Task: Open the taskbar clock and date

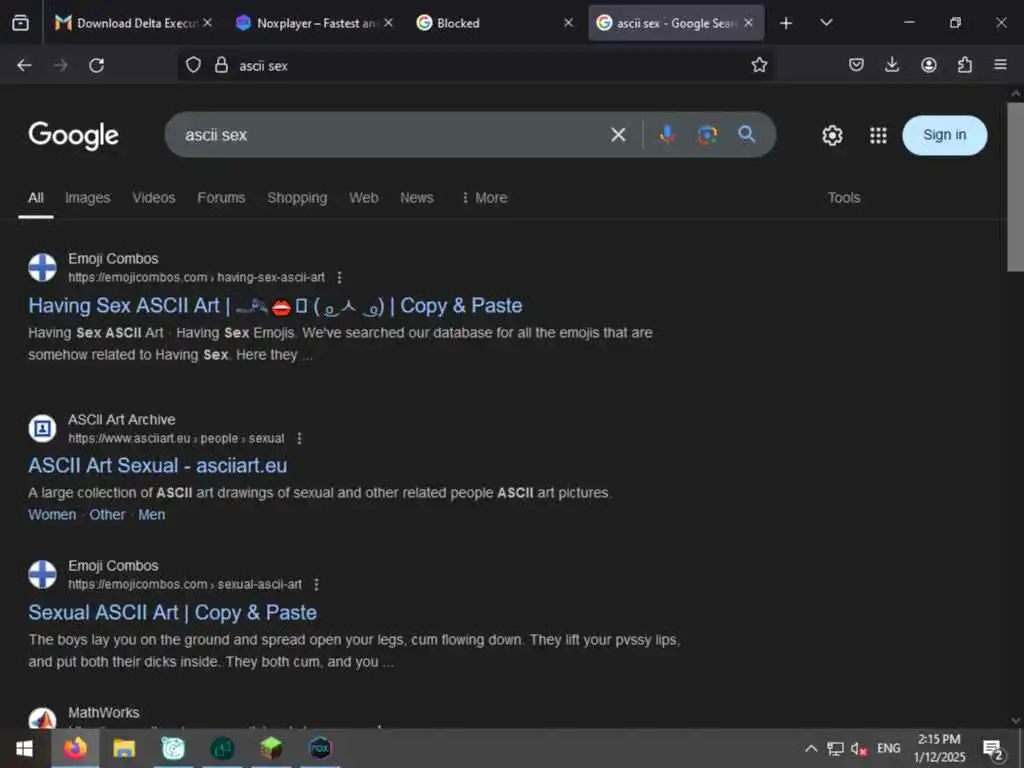Action: pyautogui.click(x=939, y=748)
